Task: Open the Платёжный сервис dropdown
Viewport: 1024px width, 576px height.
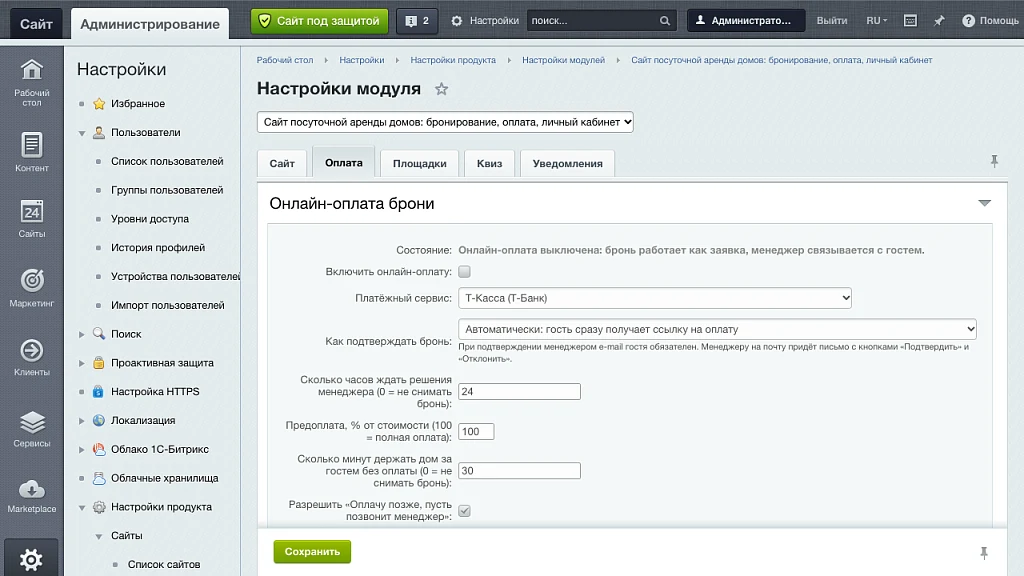Action: point(655,298)
